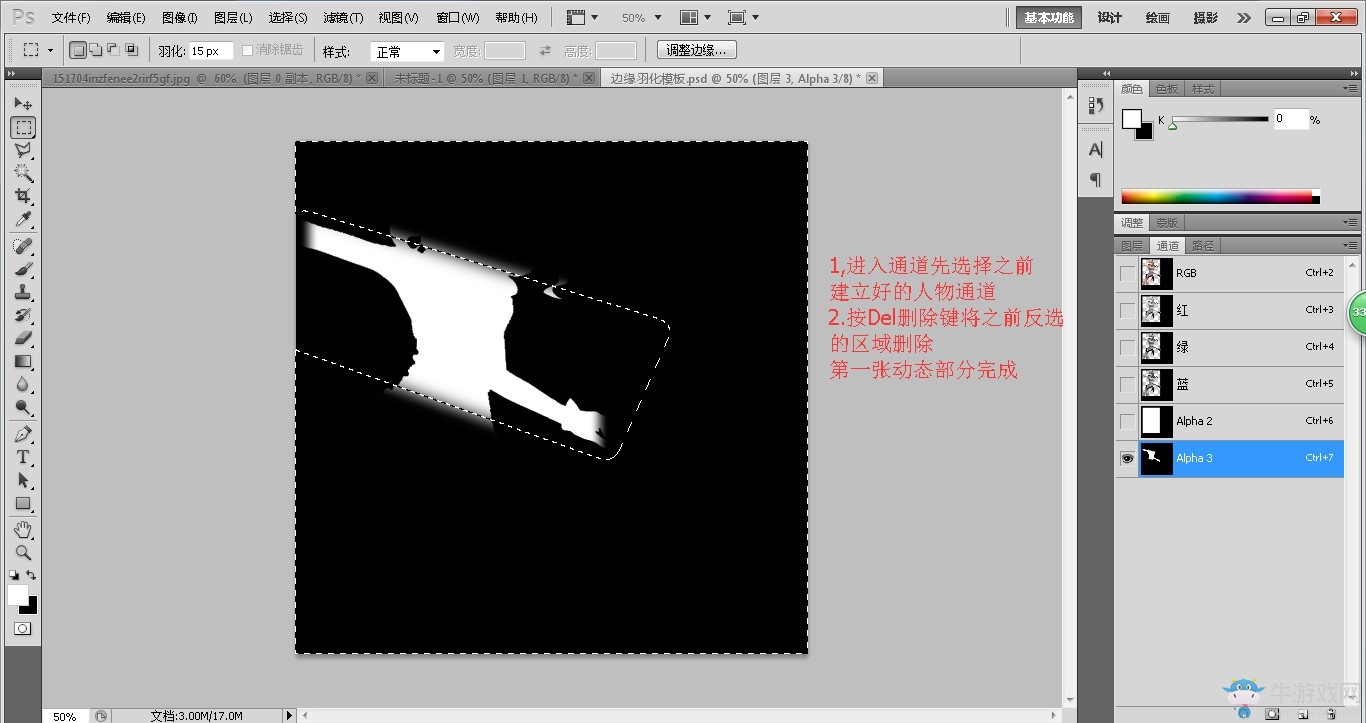
Task: Select the 基本功能 workspace button
Action: click(1049, 18)
